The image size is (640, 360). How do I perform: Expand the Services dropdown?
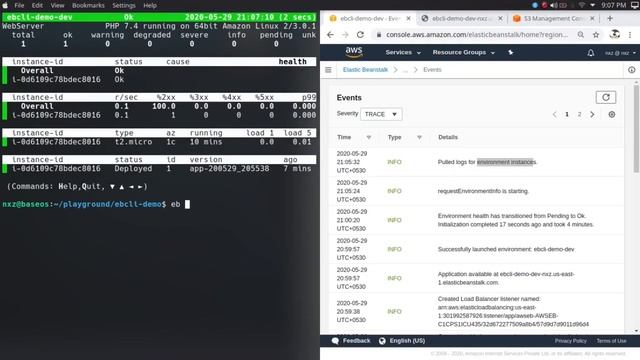(x=403, y=52)
